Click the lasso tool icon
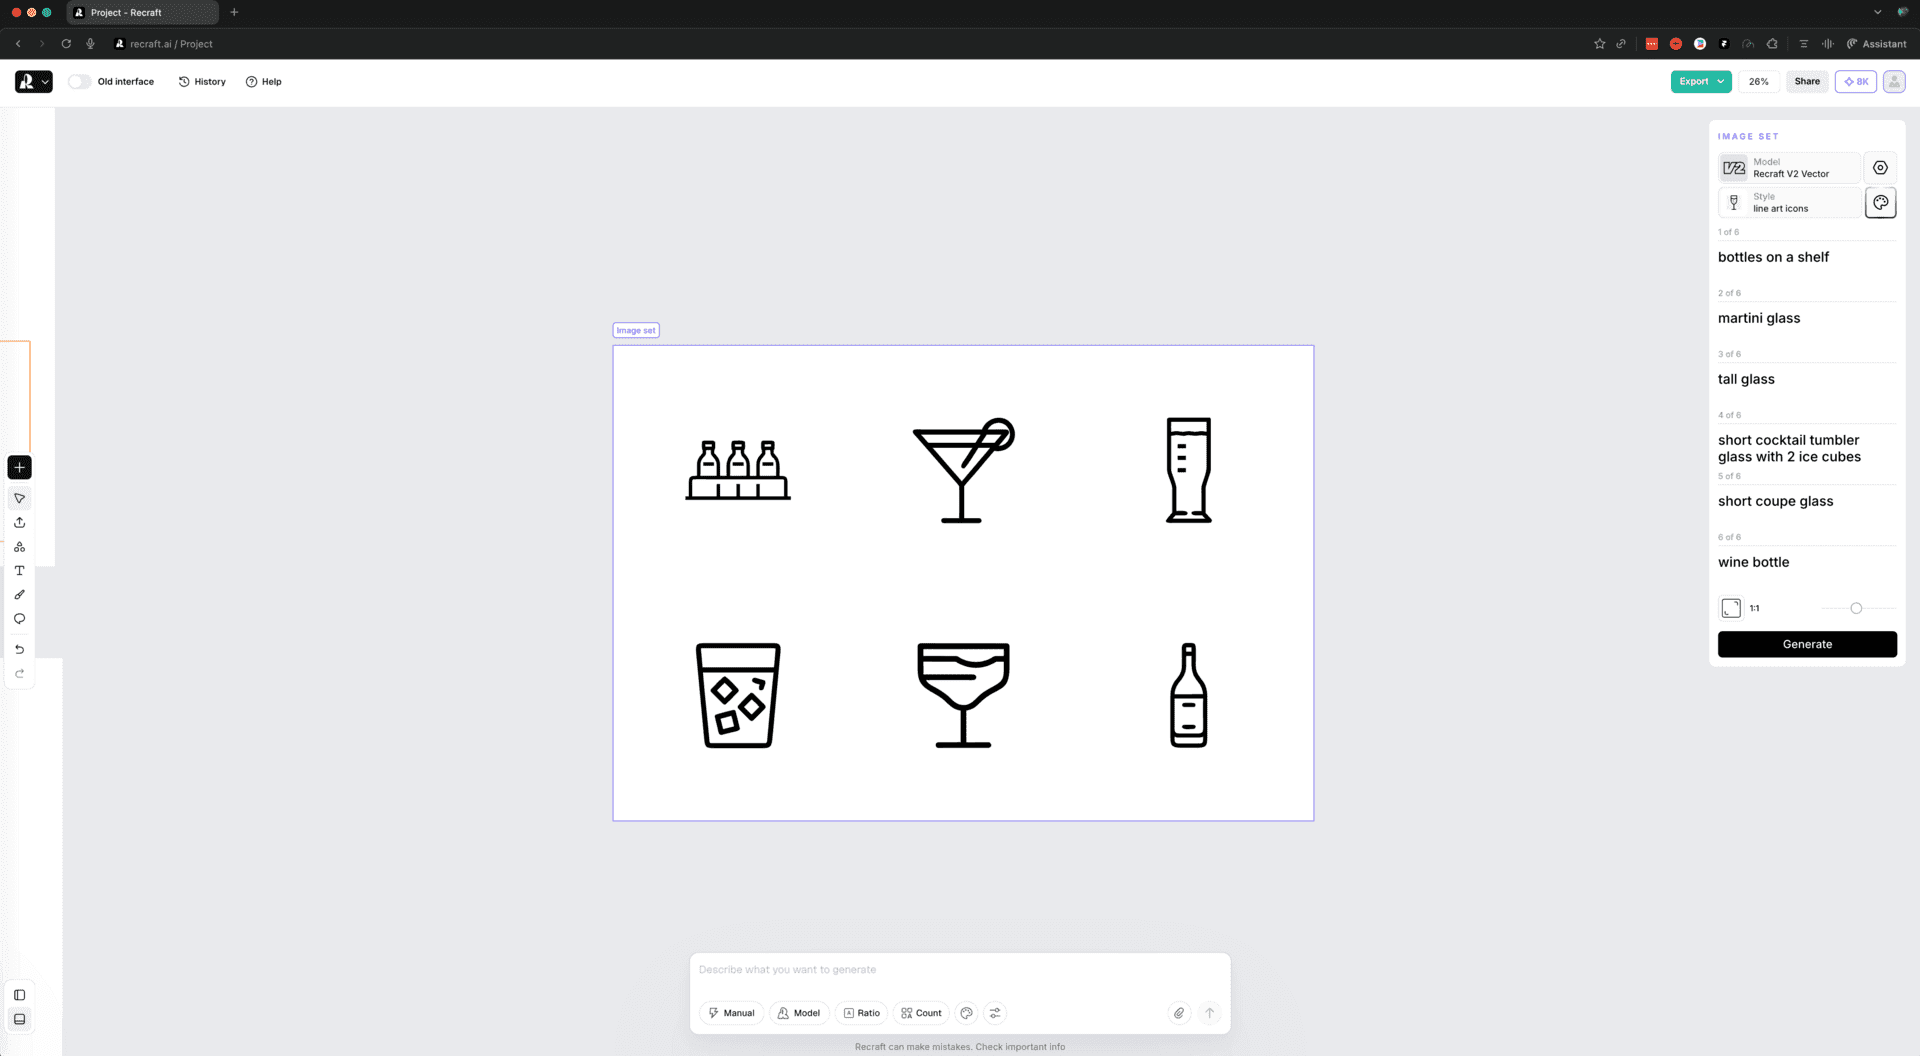1920x1056 pixels. pos(19,619)
